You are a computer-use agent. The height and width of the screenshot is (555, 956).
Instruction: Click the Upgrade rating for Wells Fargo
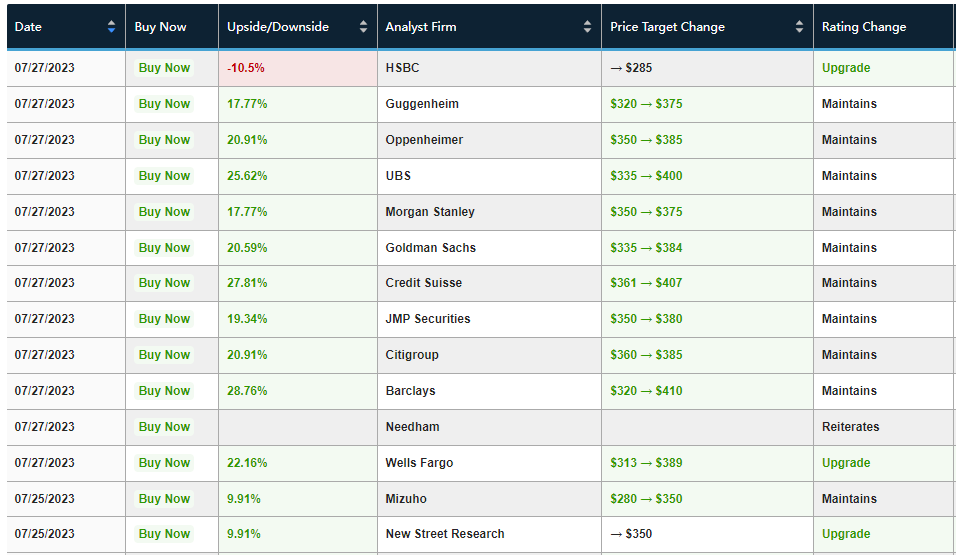pyautogui.click(x=846, y=463)
